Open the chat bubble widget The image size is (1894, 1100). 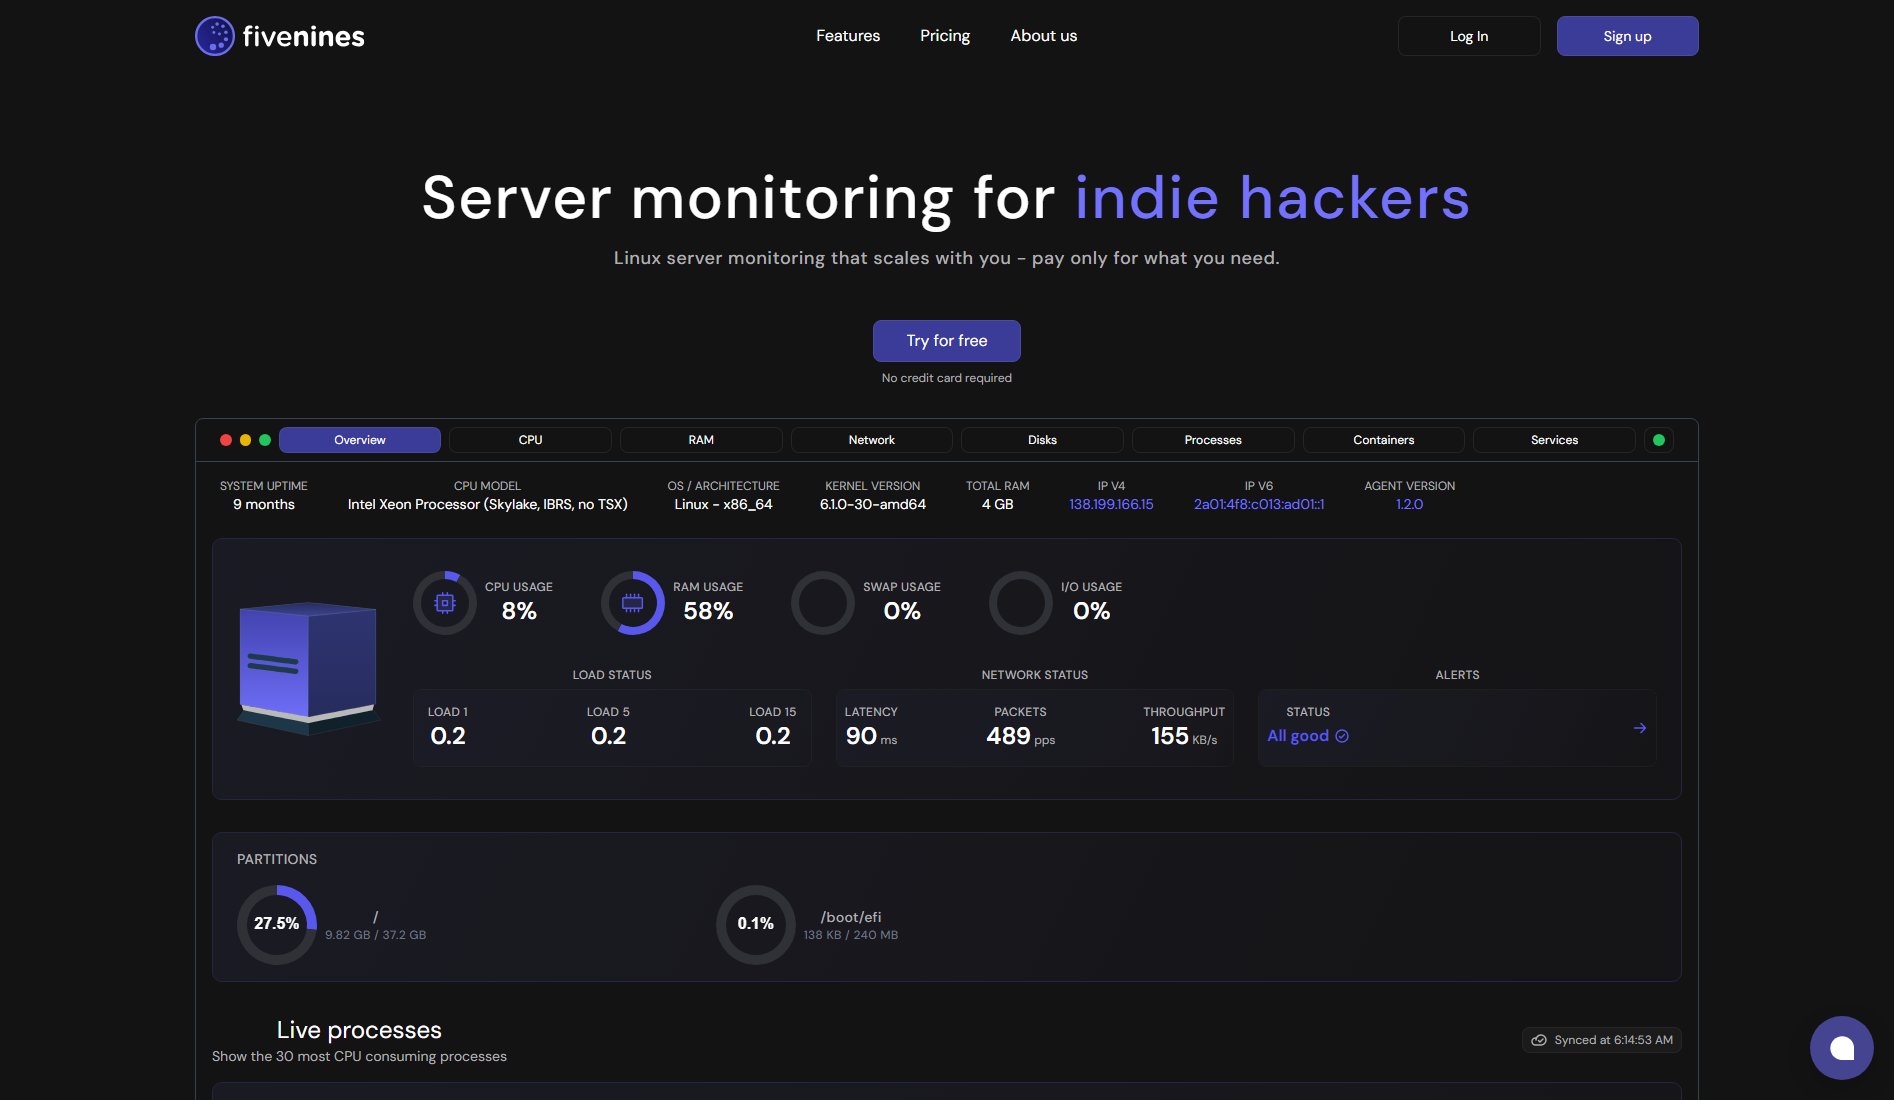tap(1841, 1048)
